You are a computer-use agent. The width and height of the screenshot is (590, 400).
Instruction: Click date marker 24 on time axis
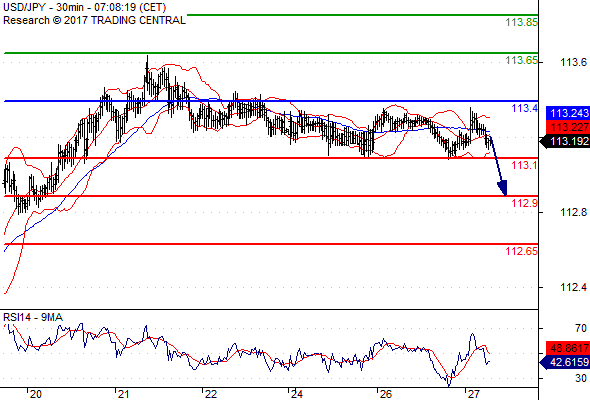(x=297, y=394)
